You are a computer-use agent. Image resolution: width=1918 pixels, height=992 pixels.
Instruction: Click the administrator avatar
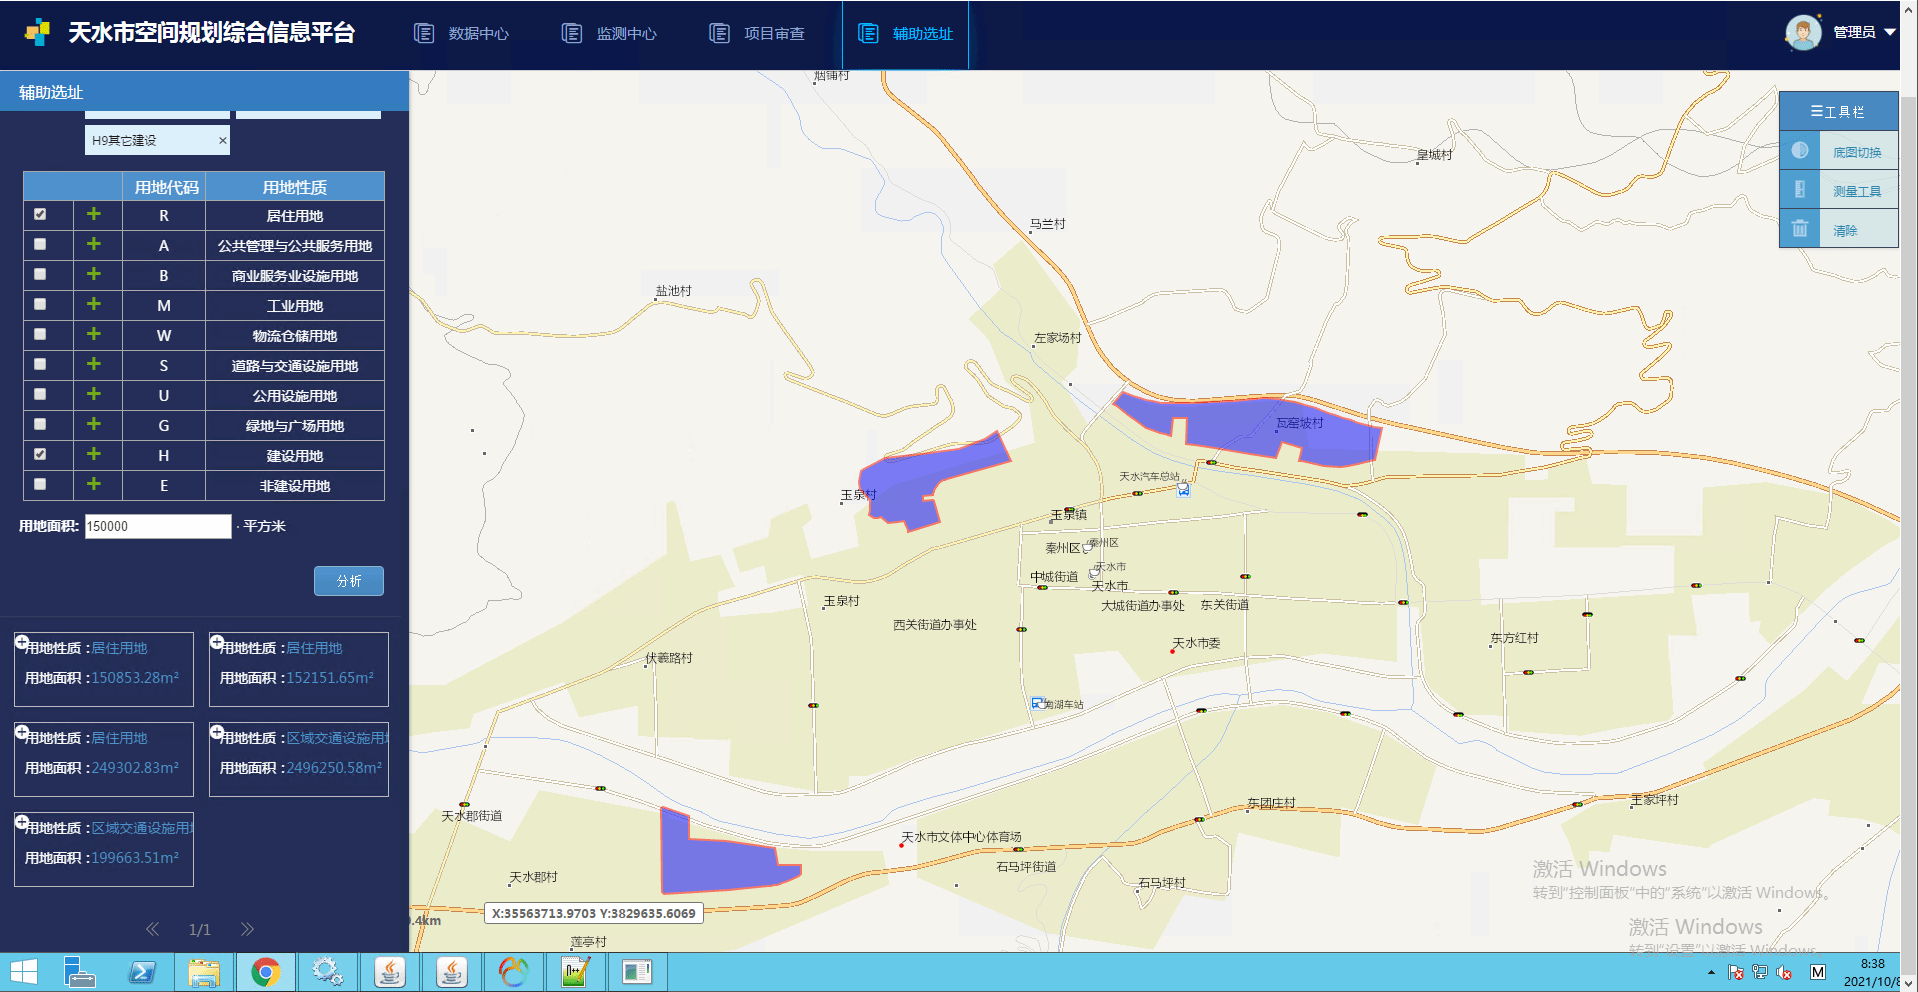point(1803,33)
